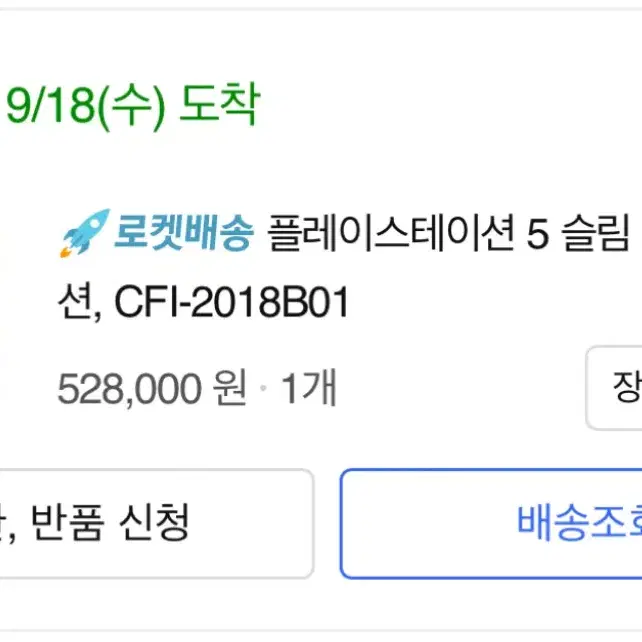Image resolution: width=642 pixels, height=642 pixels.
Task: Click the blue rocket icon
Action: point(85,233)
